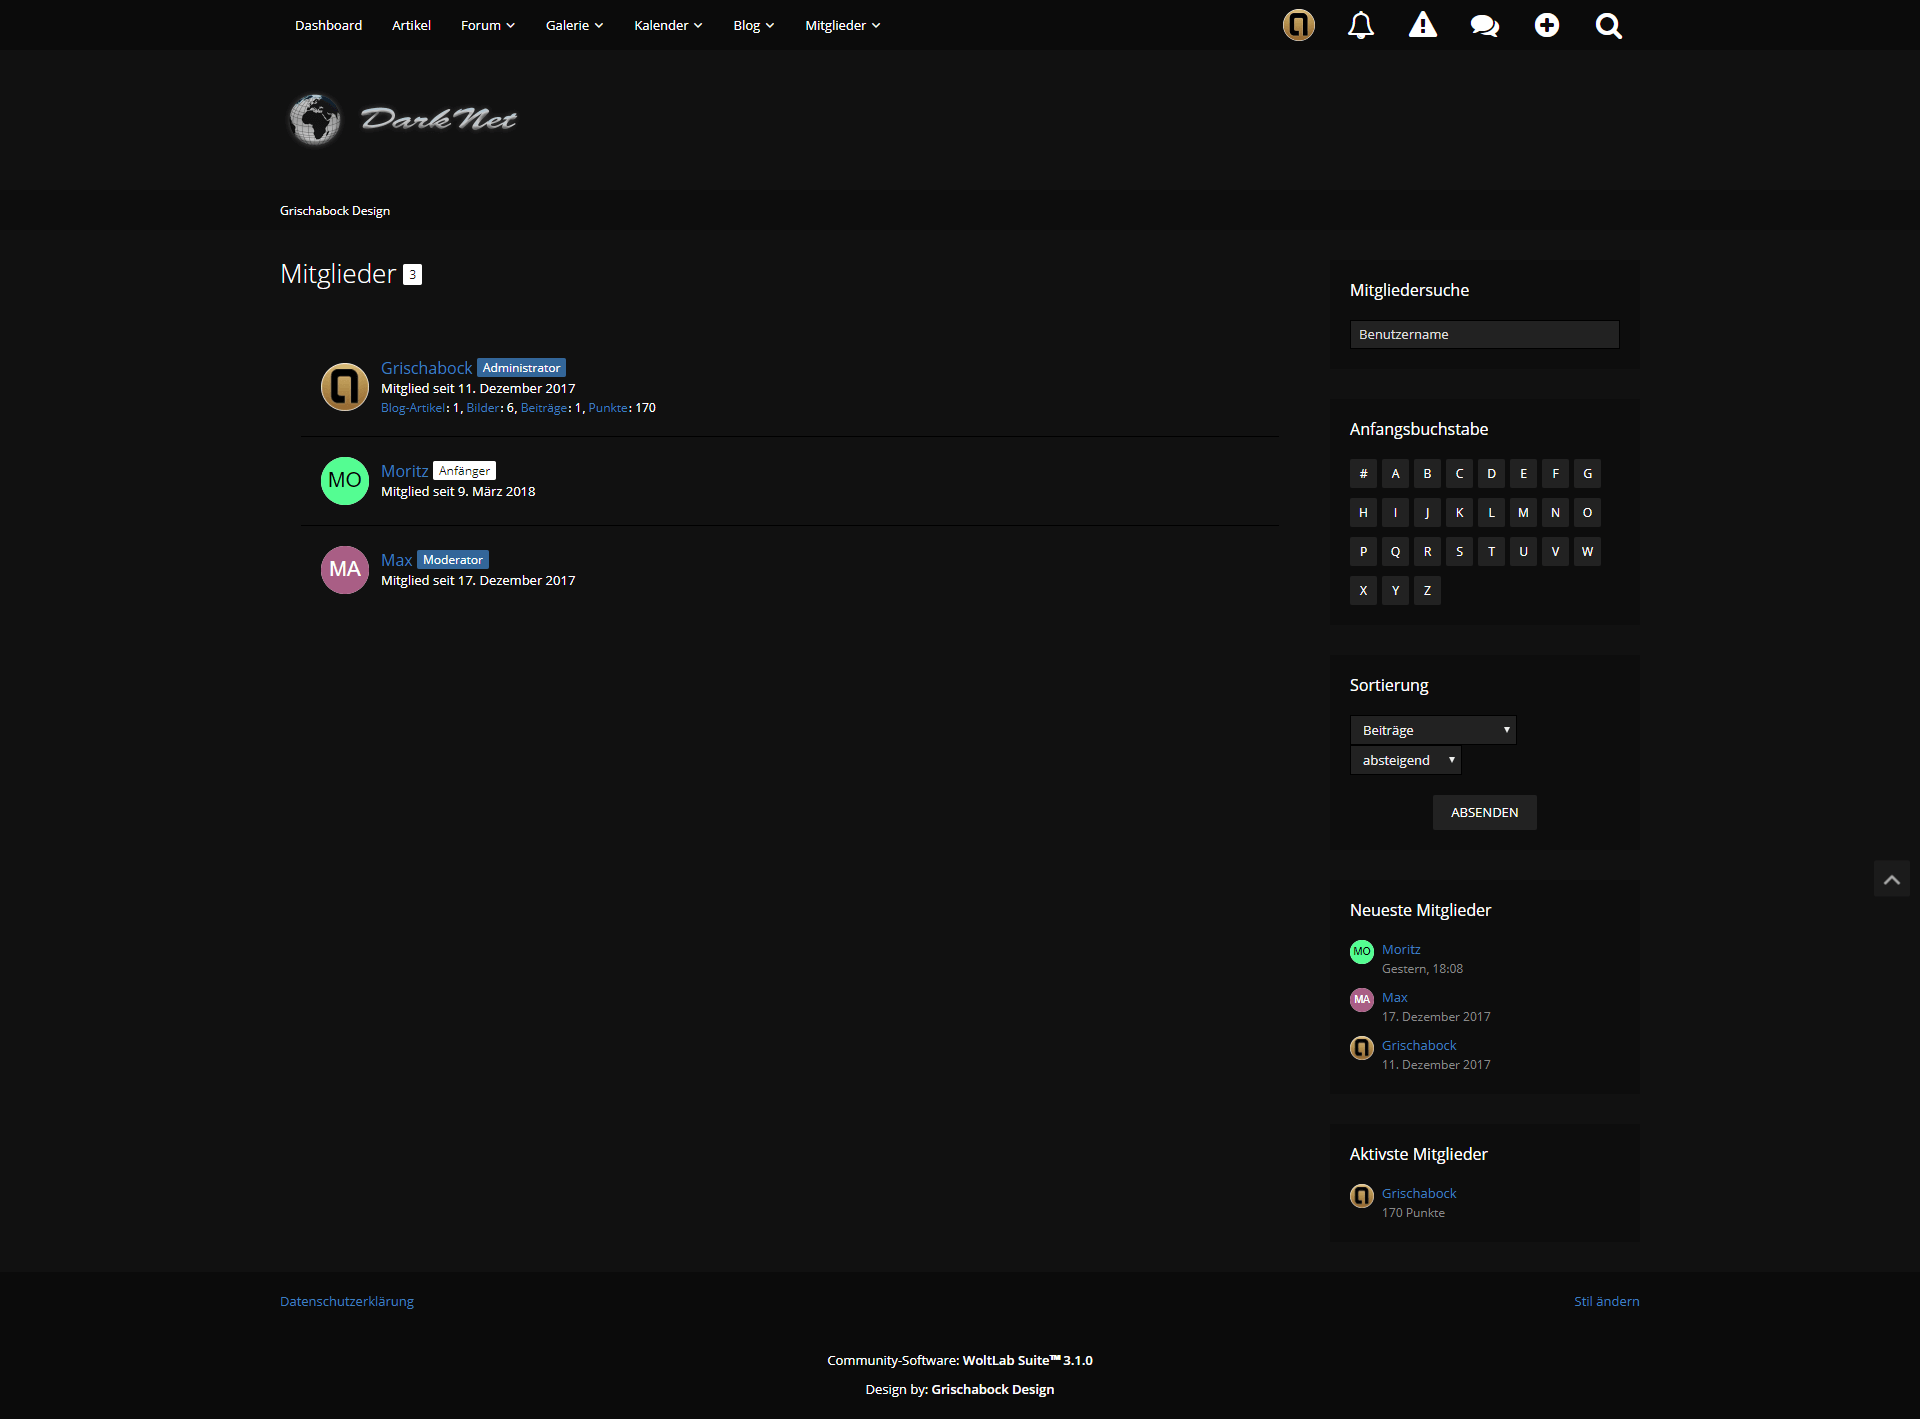The image size is (1920, 1419).
Task: Go to Dashboard menu item
Action: click(328, 25)
